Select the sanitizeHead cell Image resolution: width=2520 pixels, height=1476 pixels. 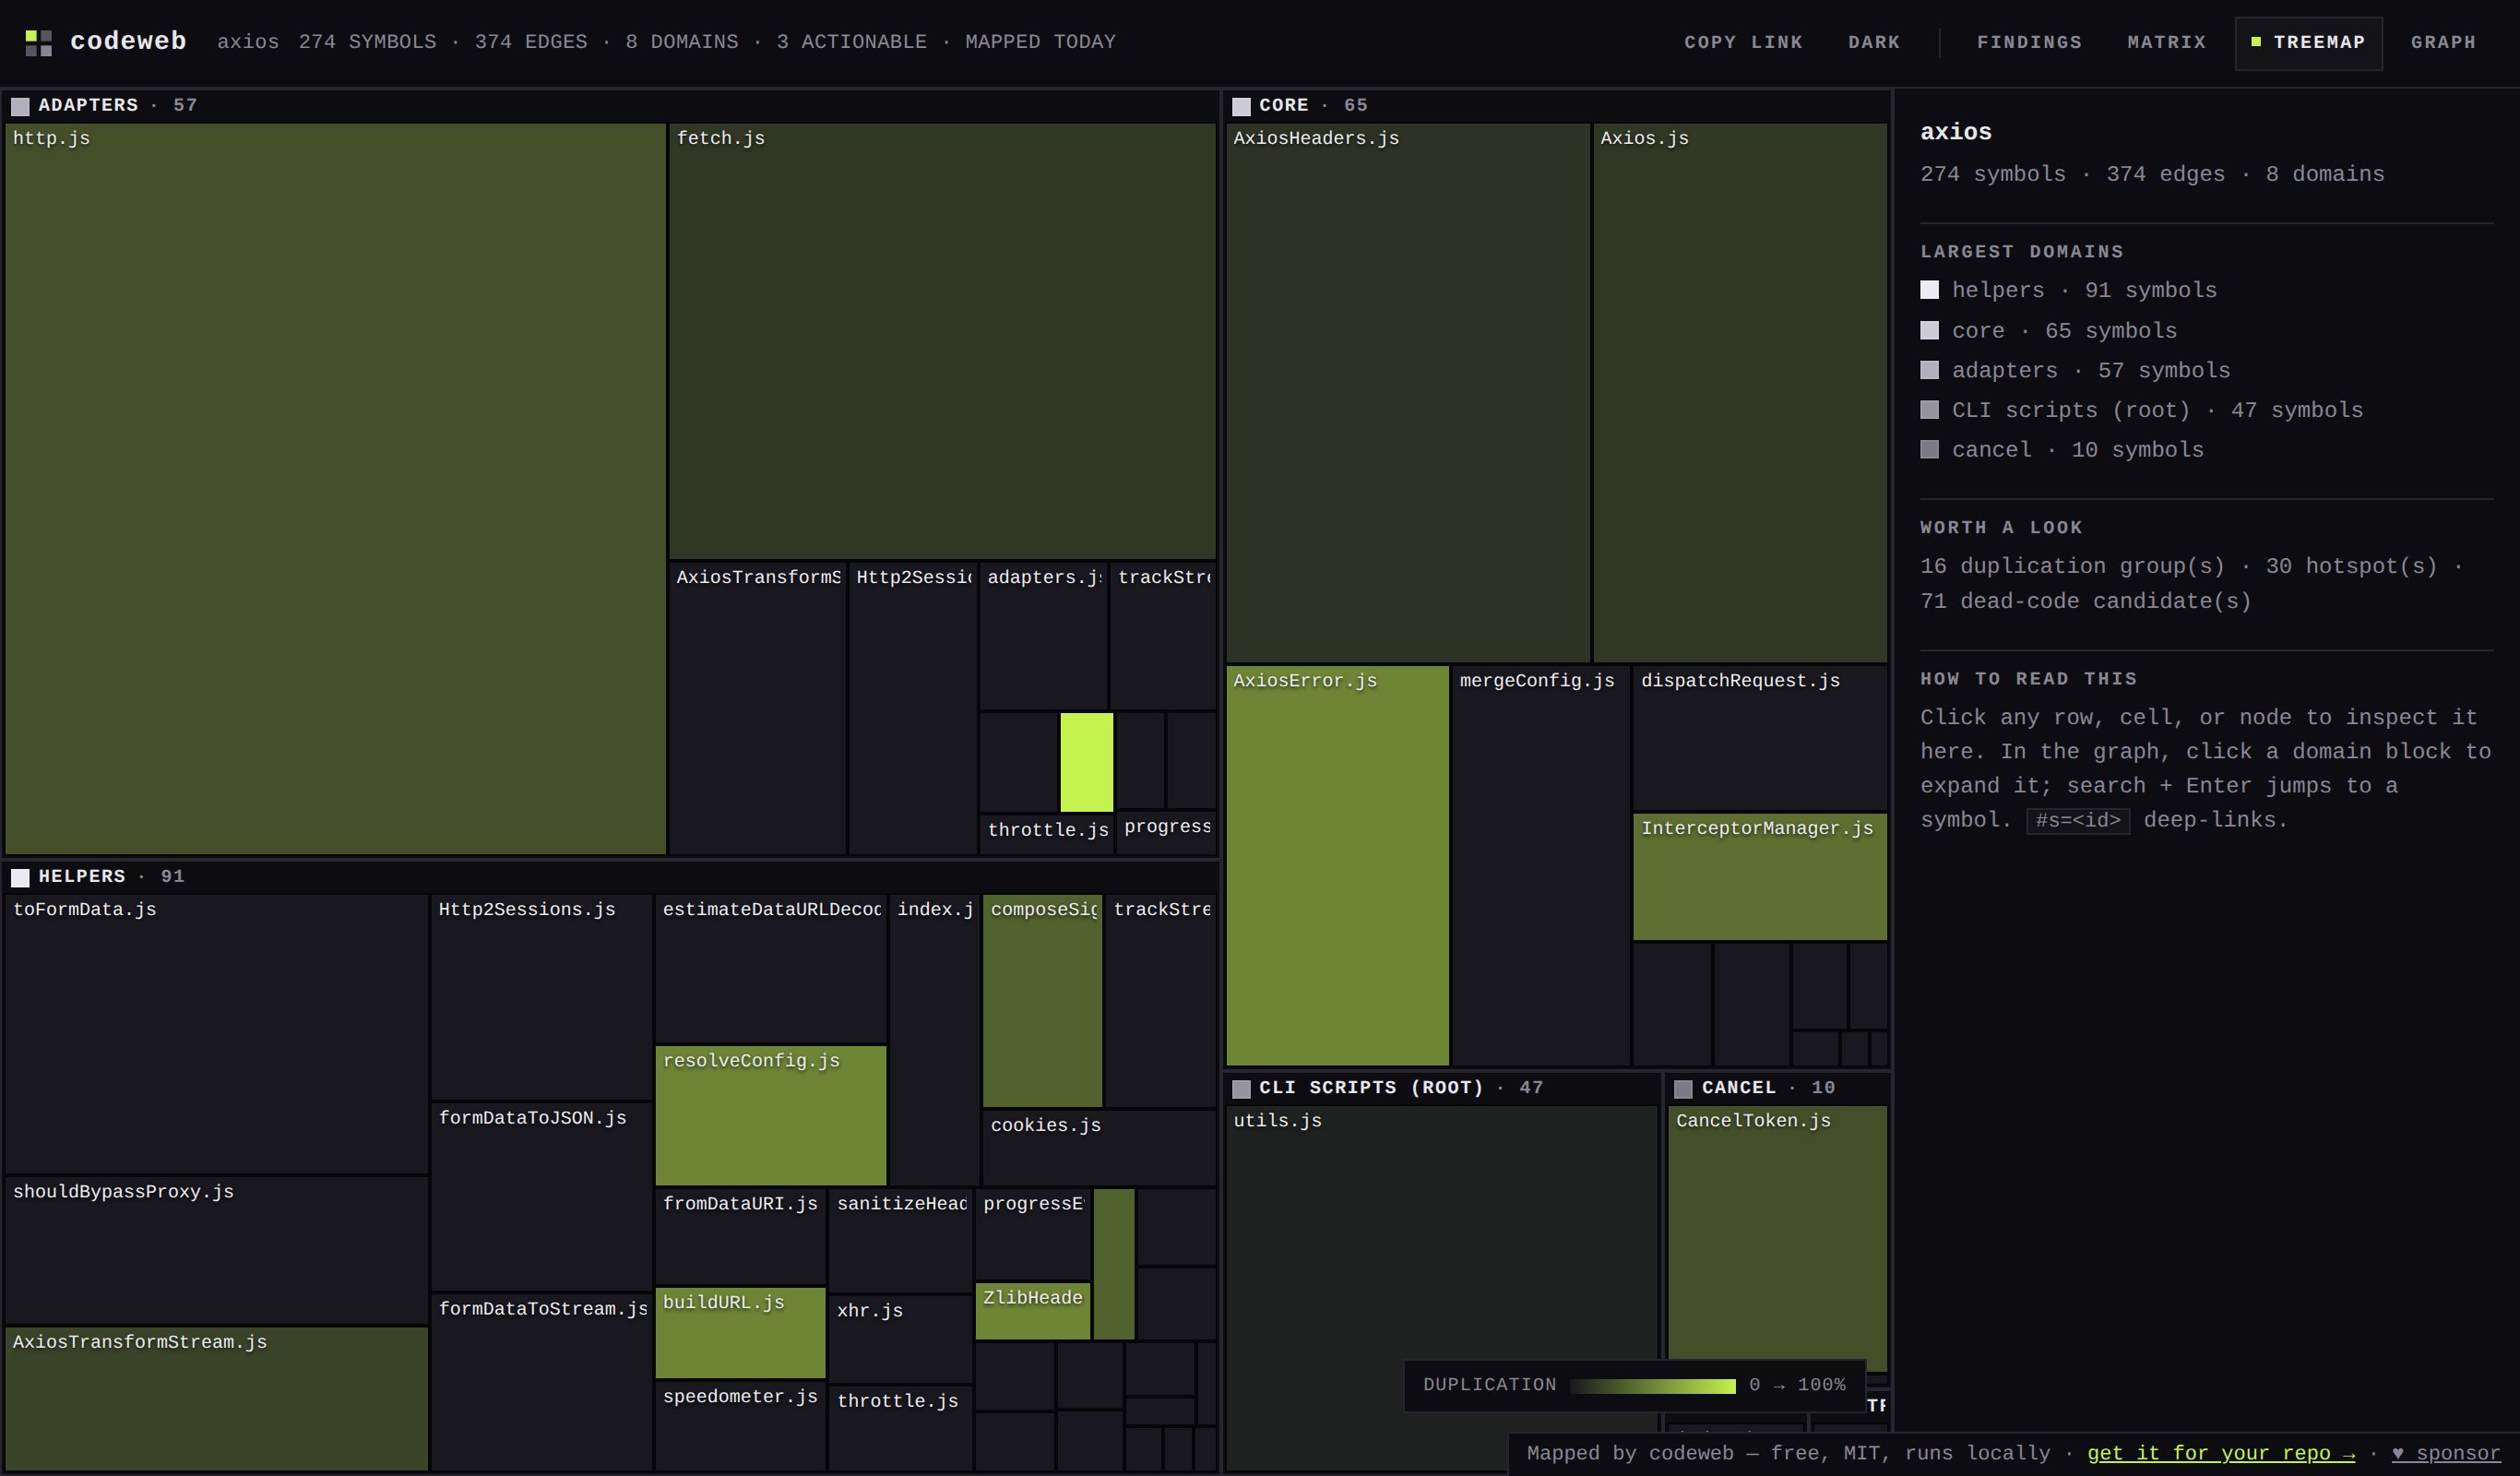[900, 1240]
